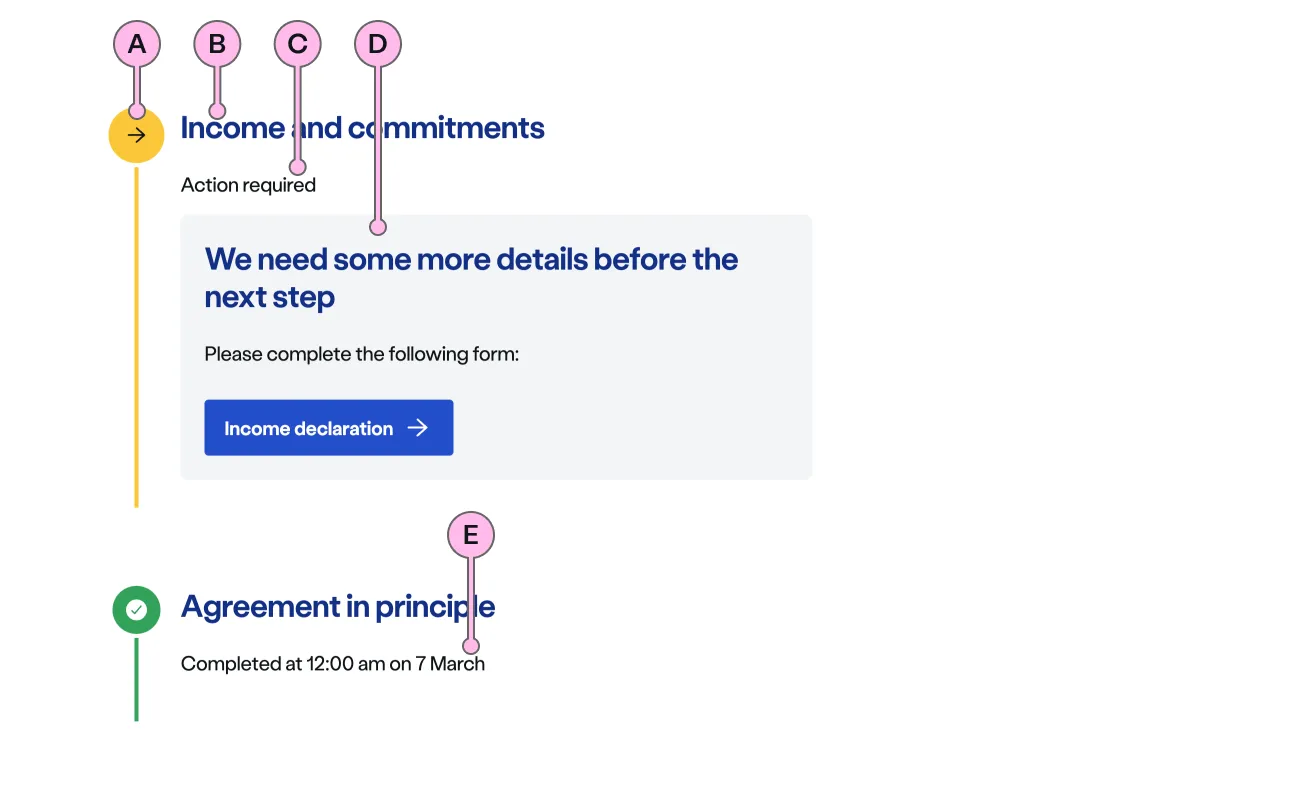Click the yellow timeline connector line

(x=136, y=340)
